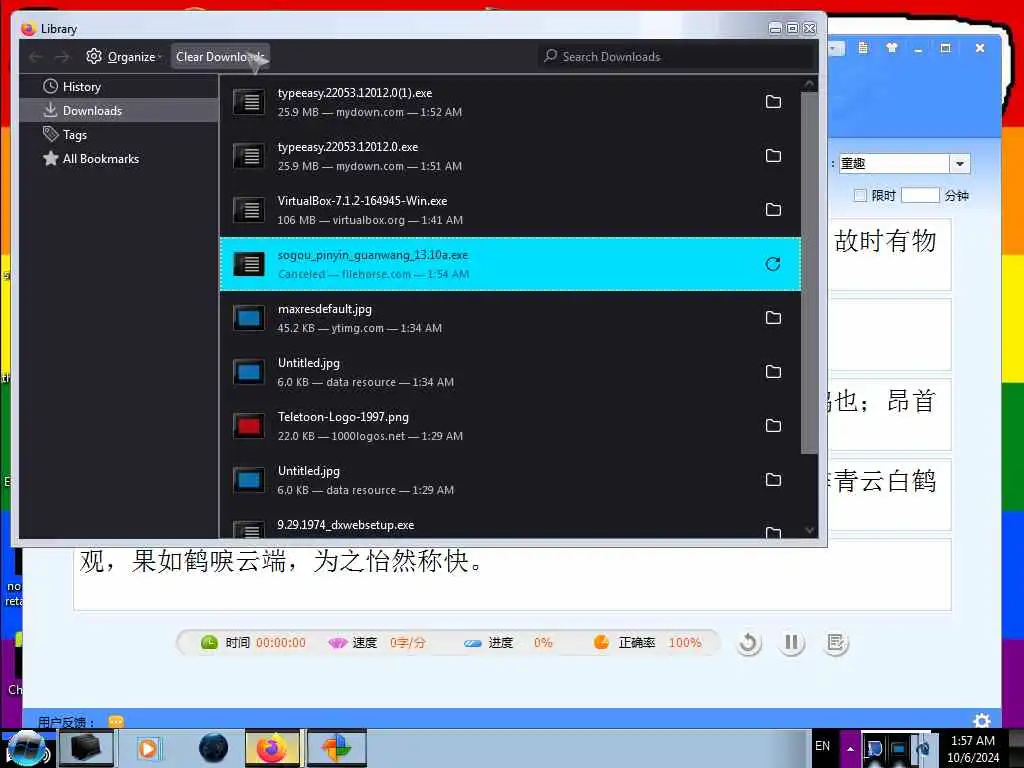Click the Clear Downloads button
This screenshot has width=1024, height=768.
pos(220,57)
